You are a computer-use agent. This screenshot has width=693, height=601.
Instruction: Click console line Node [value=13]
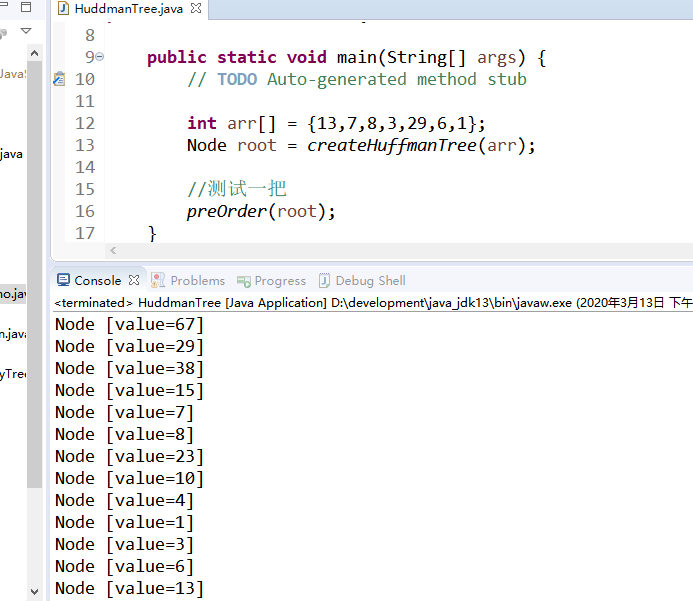click(129, 589)
